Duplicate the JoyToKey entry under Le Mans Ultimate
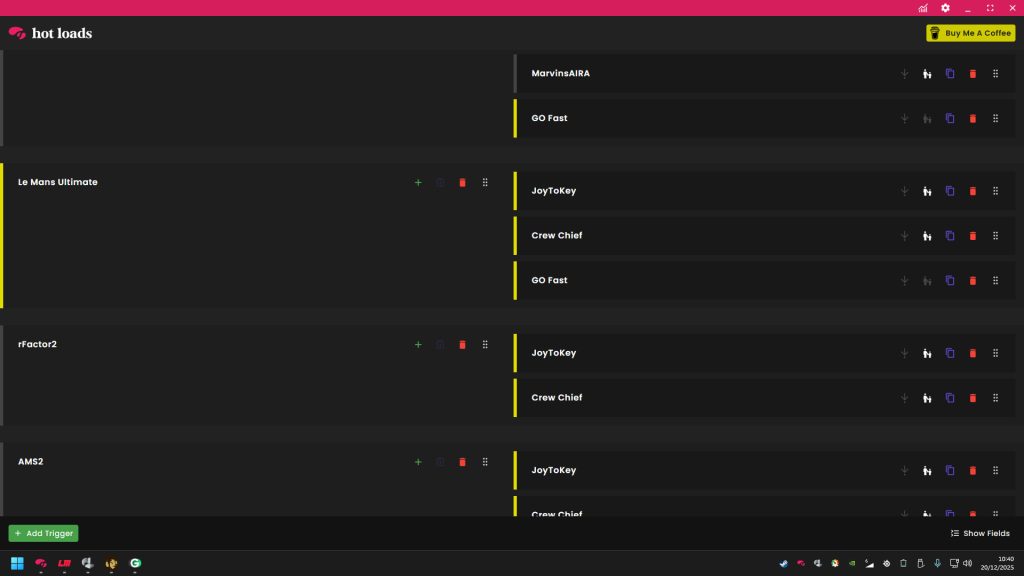 coord(950,191)
